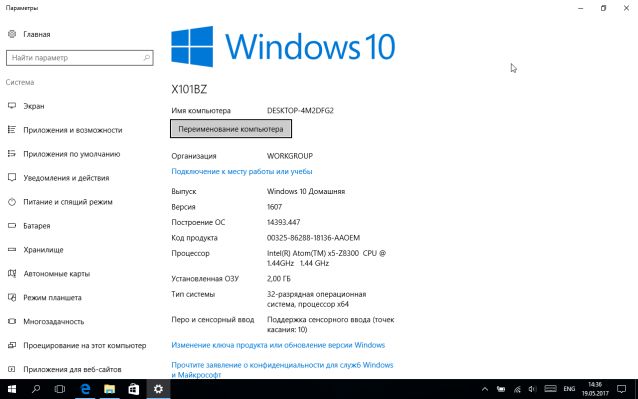
Task: Open the Wi-Fi network tray icon
Action: click(517, 389)
